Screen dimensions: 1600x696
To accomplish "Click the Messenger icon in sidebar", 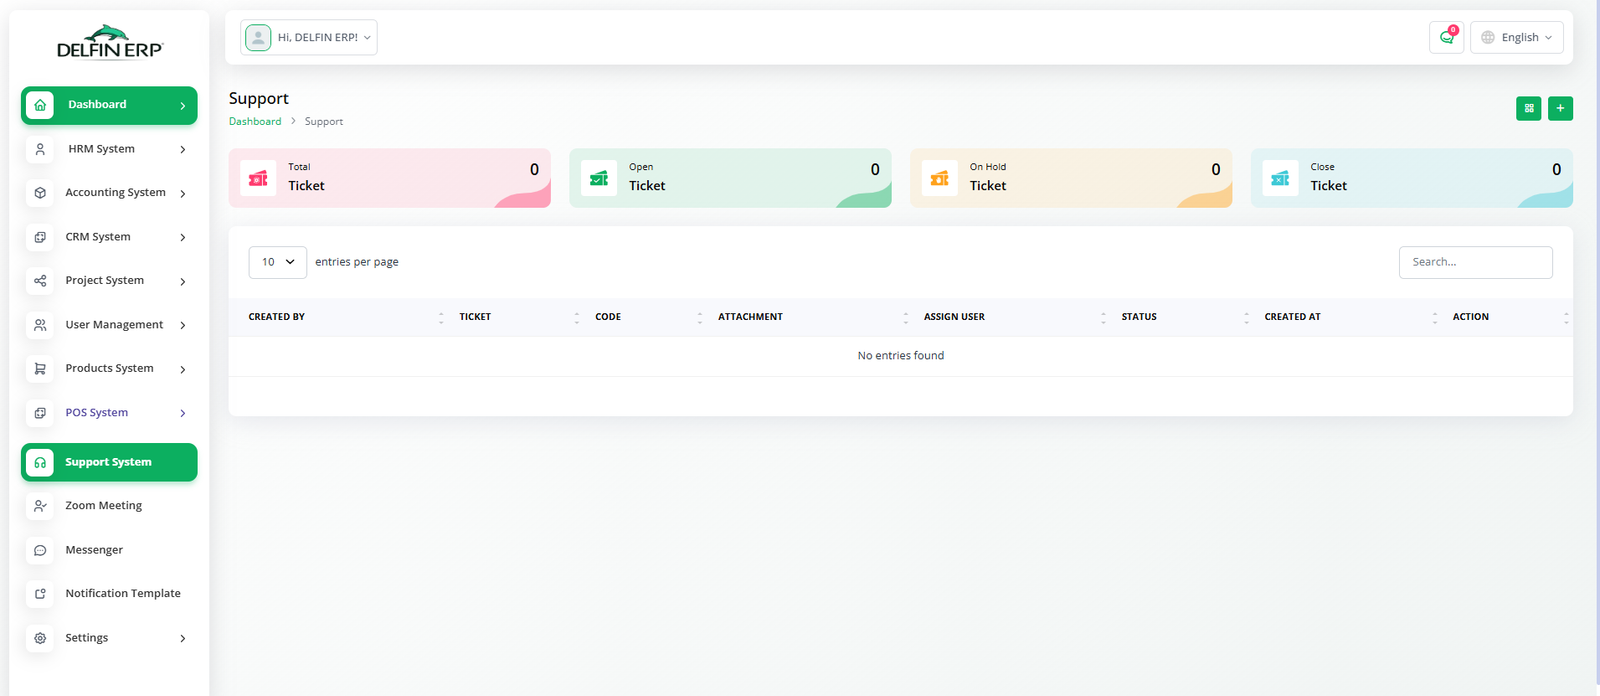I will (40, 550).
